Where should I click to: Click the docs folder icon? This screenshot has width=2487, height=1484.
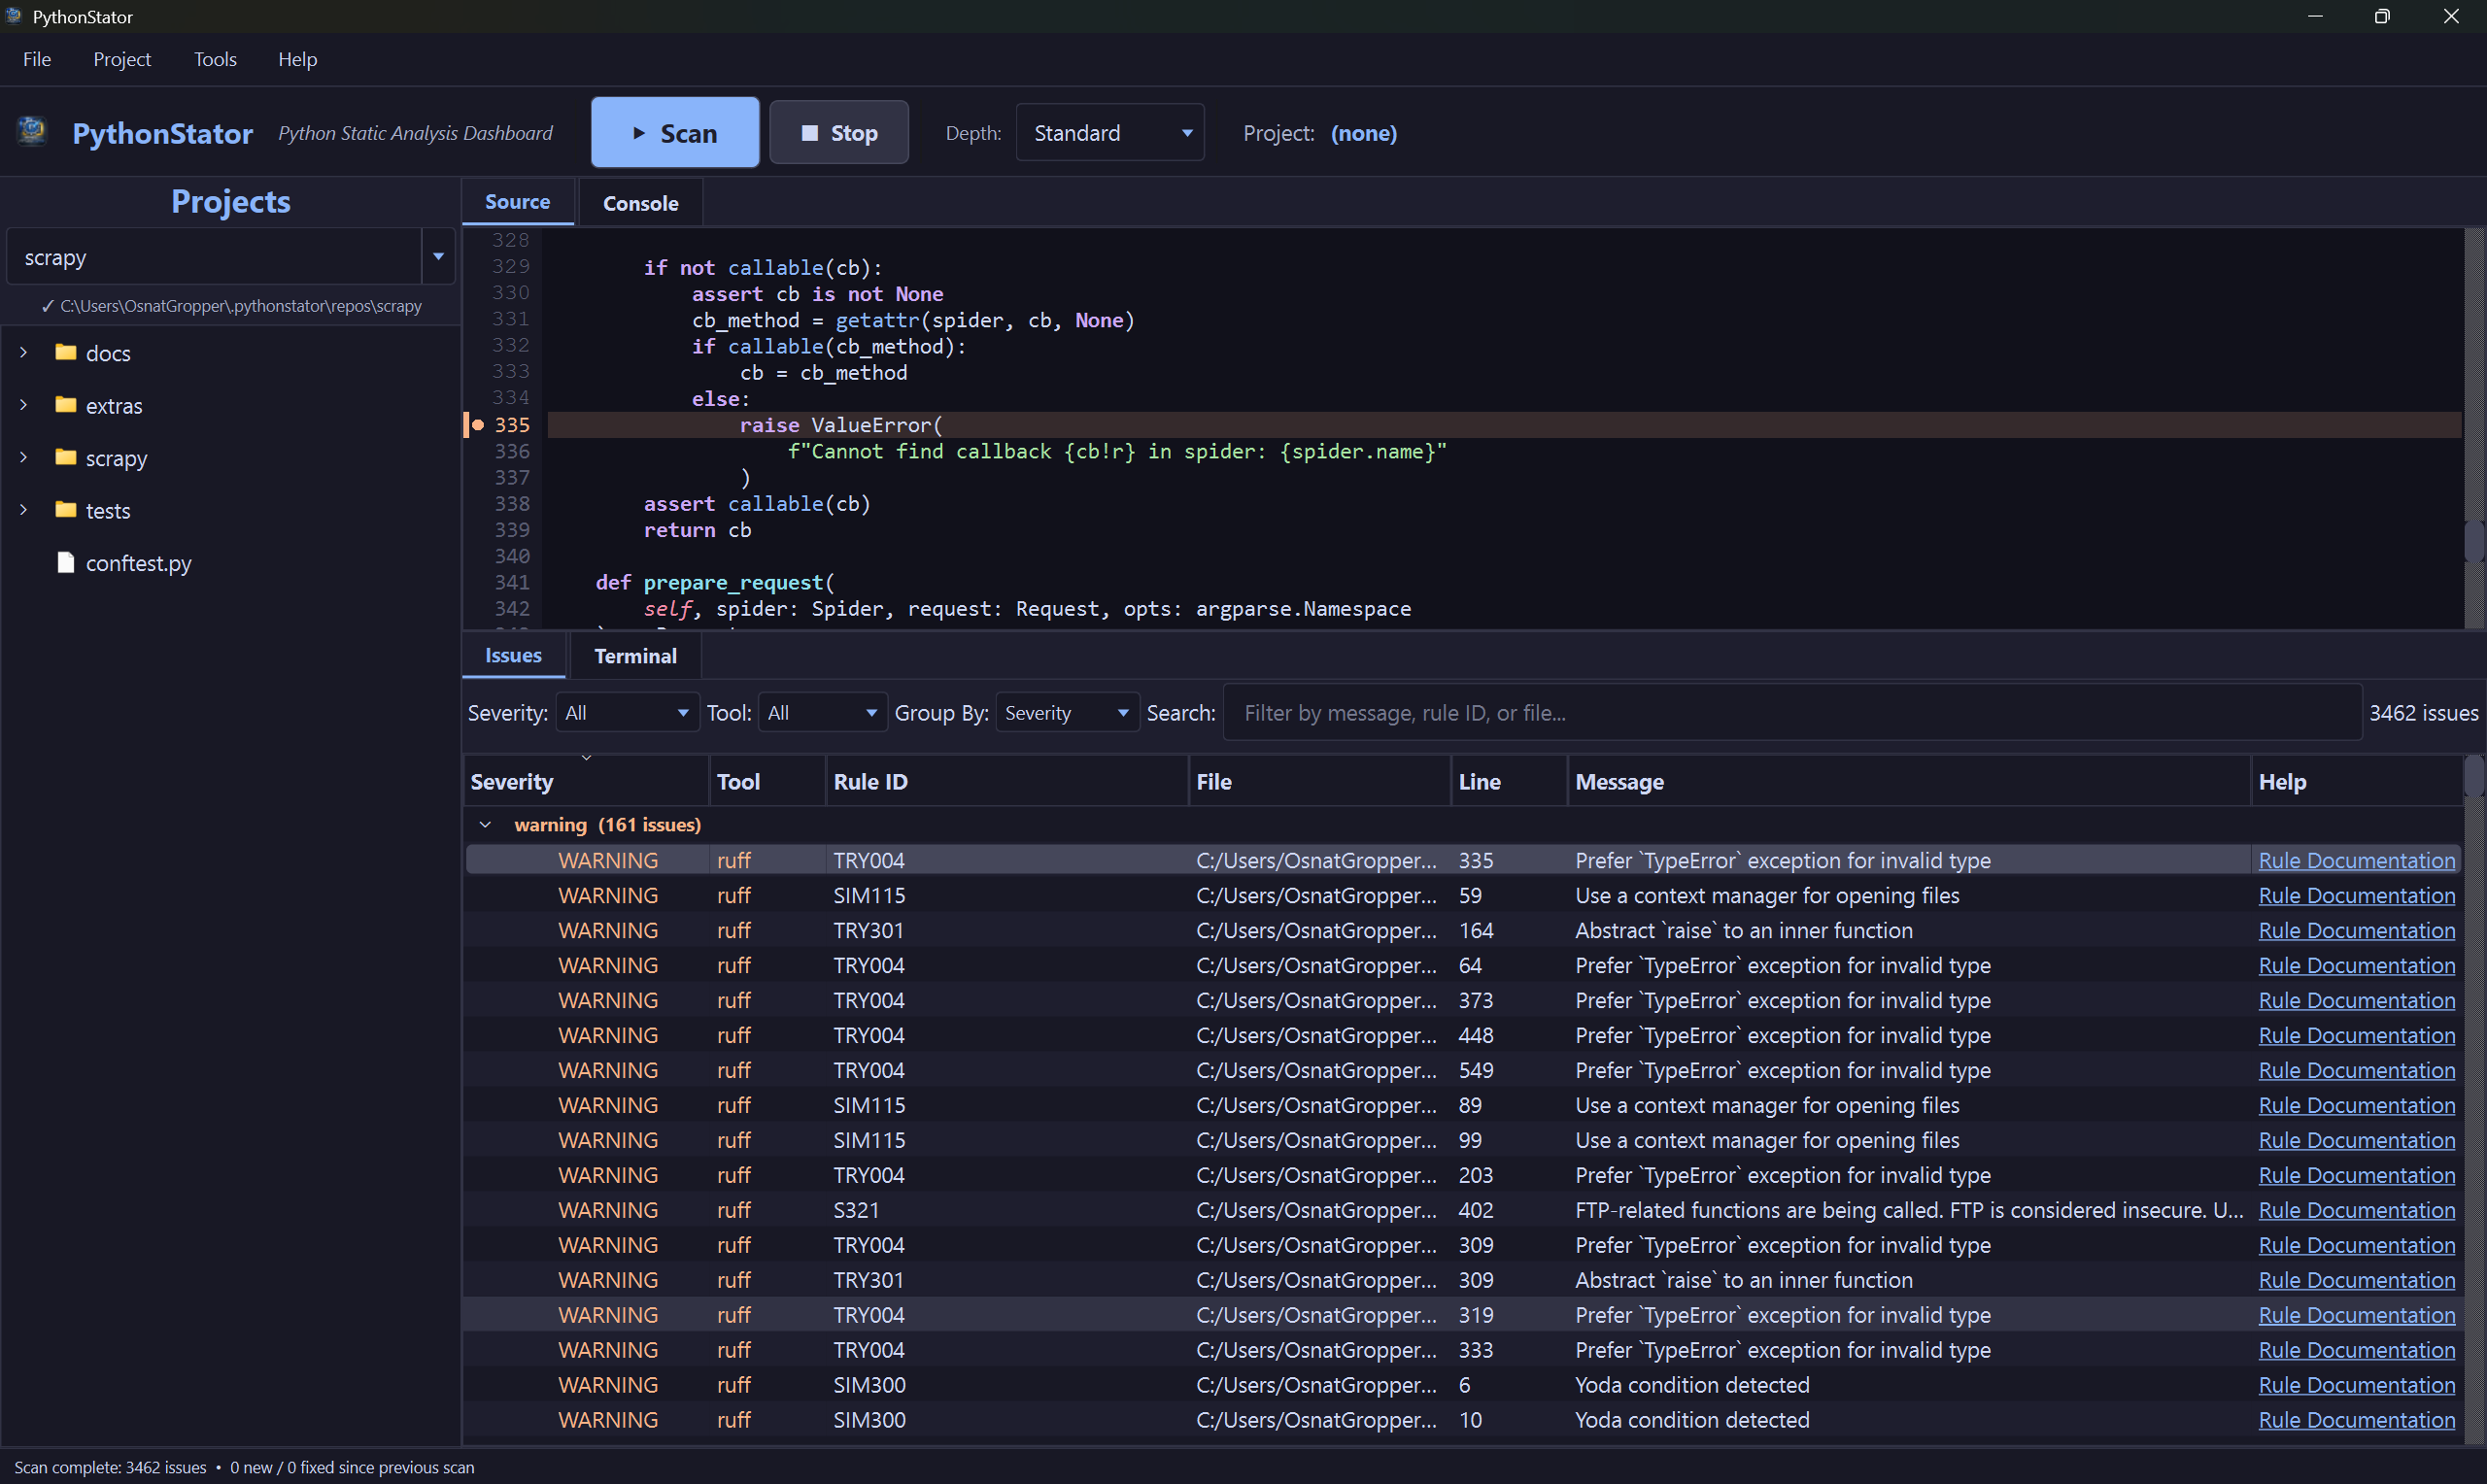click(x=66, y=352)
